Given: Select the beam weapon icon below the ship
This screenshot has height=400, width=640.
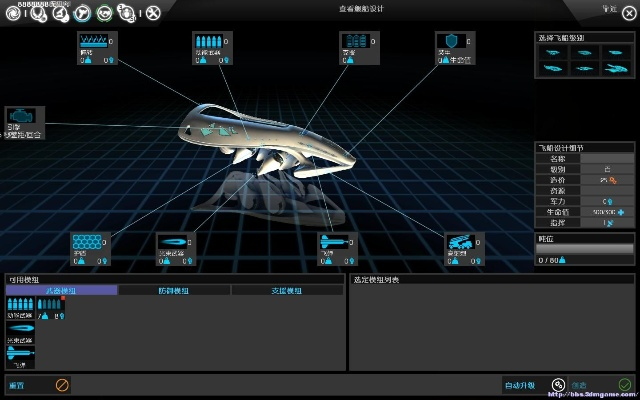Looking at the screenshot, I should click(x=171, y=243).
